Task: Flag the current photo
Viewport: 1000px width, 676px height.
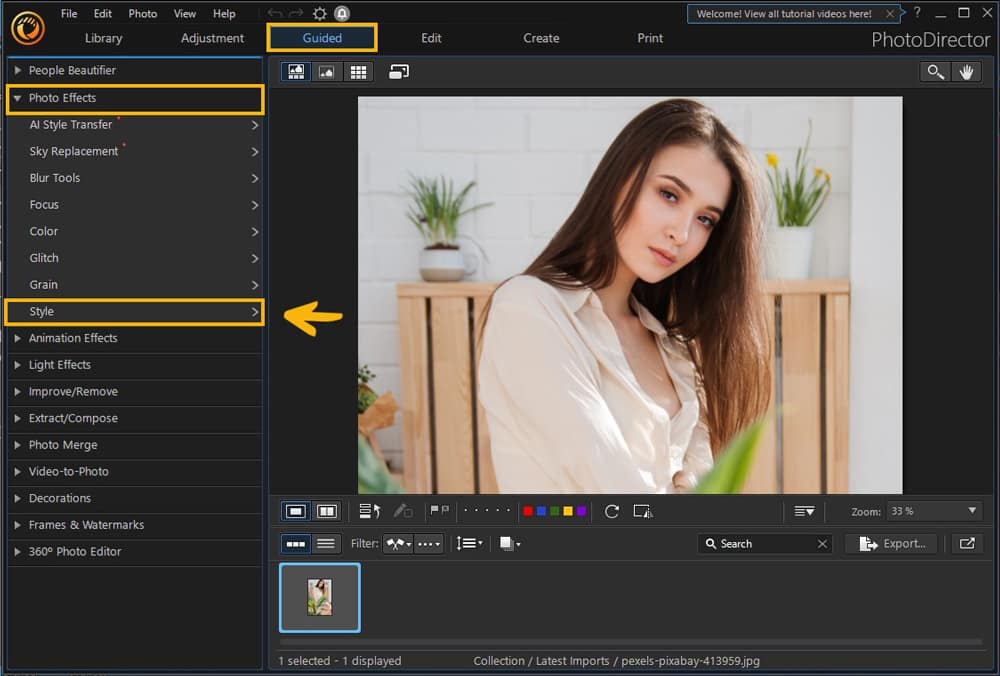Action: click(435, 510)
